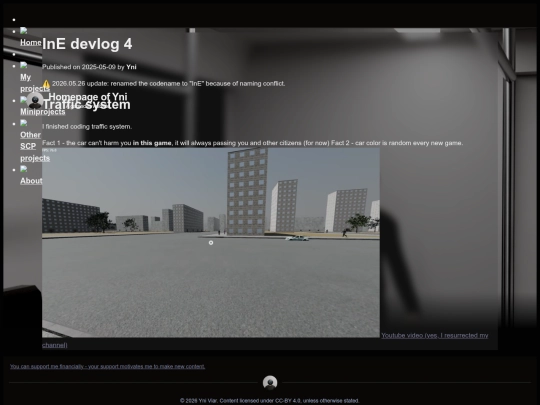540x405 pixels.
Task: Click the footer avatar image
Action: (x=270, y=383)
